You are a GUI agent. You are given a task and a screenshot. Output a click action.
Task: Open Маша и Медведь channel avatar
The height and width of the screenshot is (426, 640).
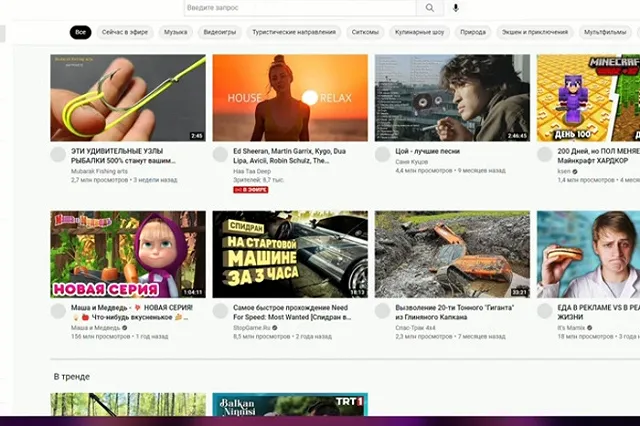click(58, 311)
